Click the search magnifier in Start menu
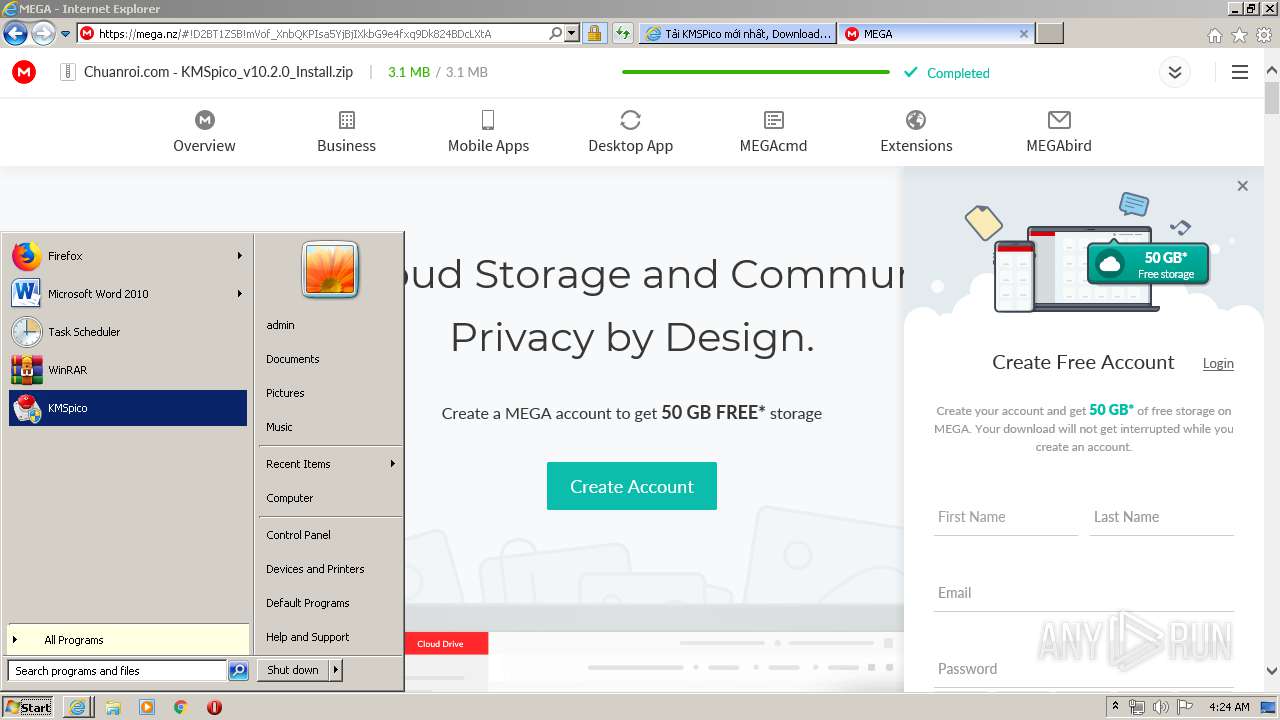Image resolution: width=1280 pixels, height=720 pixels. click(x=238, y=671)
